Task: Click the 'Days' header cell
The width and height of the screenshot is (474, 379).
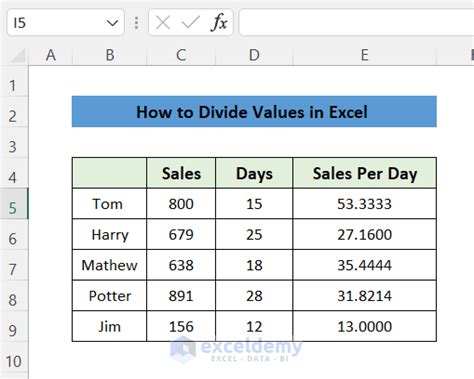Action: 254,173
